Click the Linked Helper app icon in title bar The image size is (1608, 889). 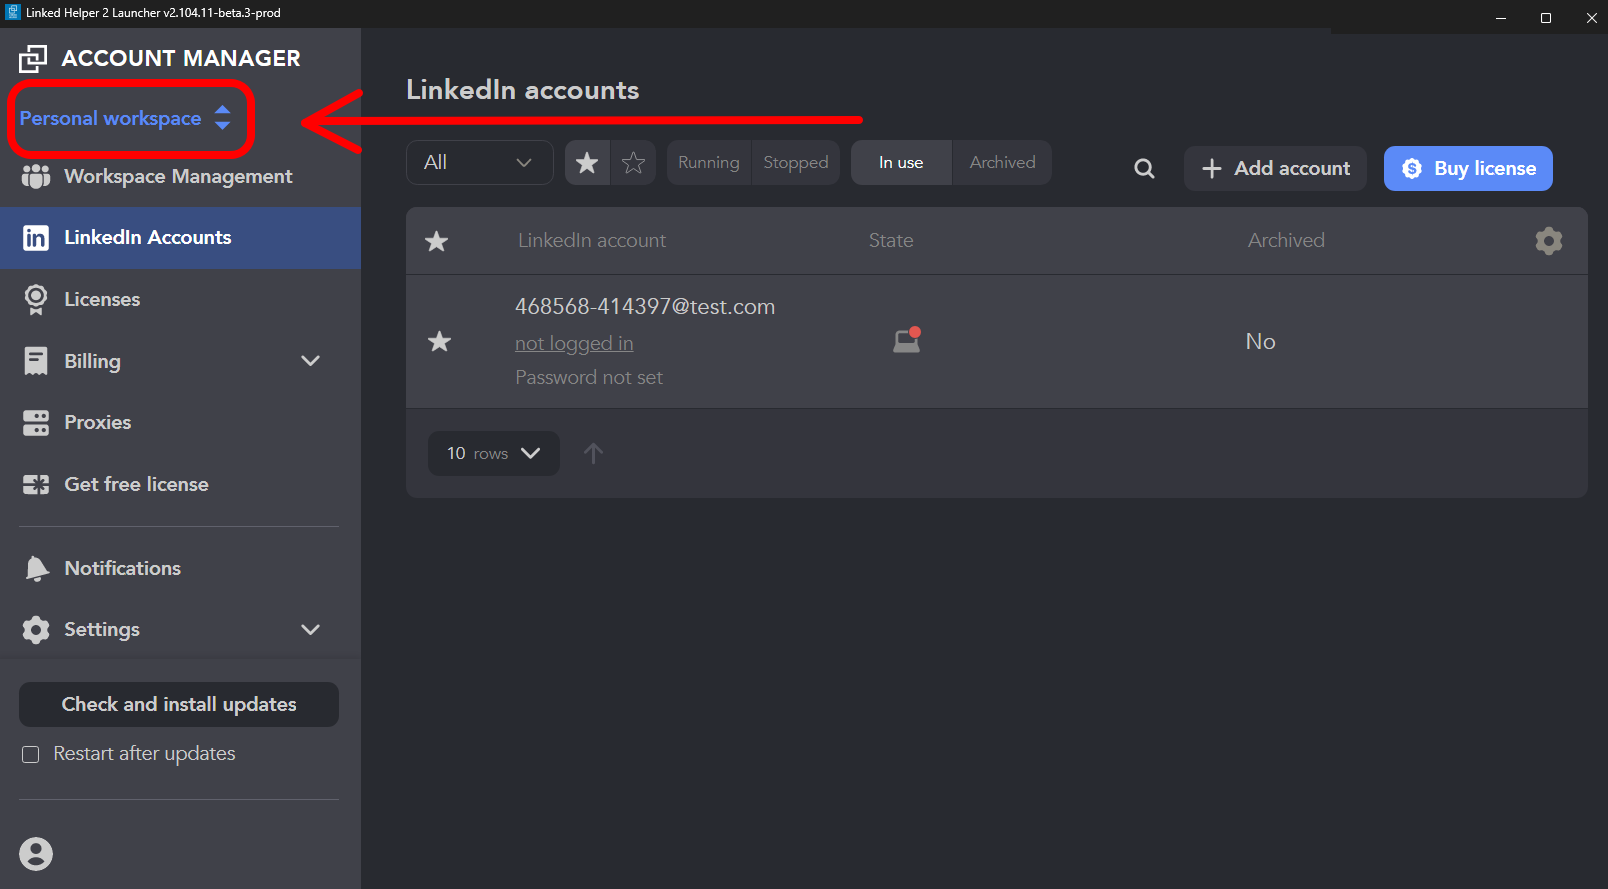pyautogui.click(x=13, y=13)
